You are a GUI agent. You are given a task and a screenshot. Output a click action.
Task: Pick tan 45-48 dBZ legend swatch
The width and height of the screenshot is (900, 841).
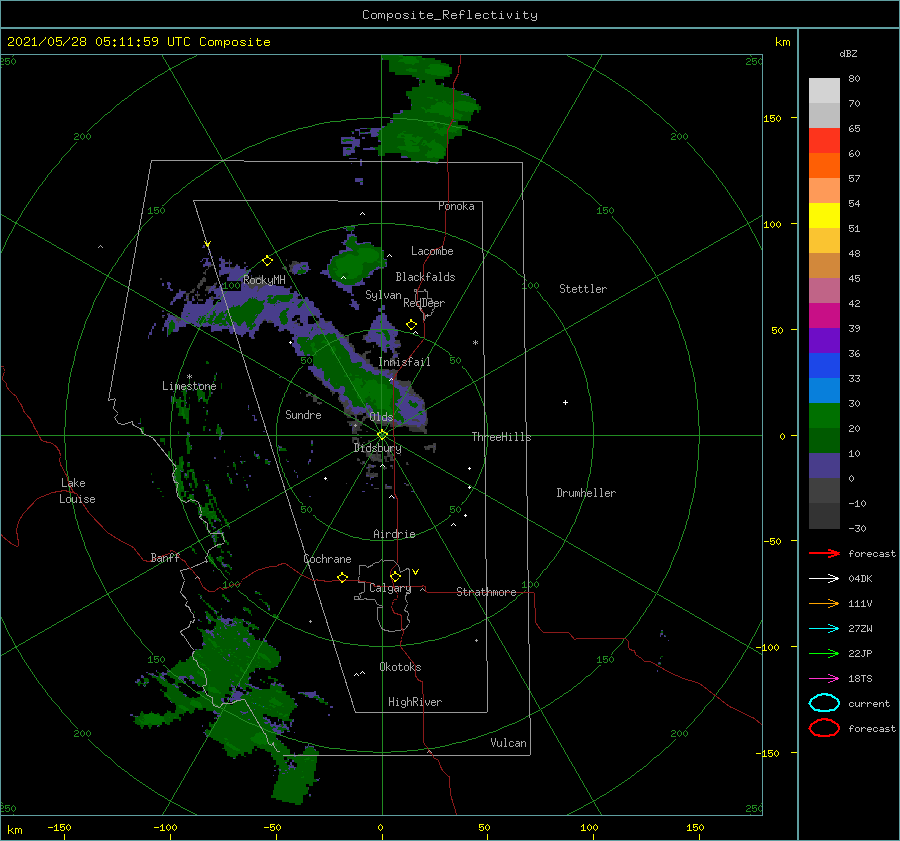point(824,266)
